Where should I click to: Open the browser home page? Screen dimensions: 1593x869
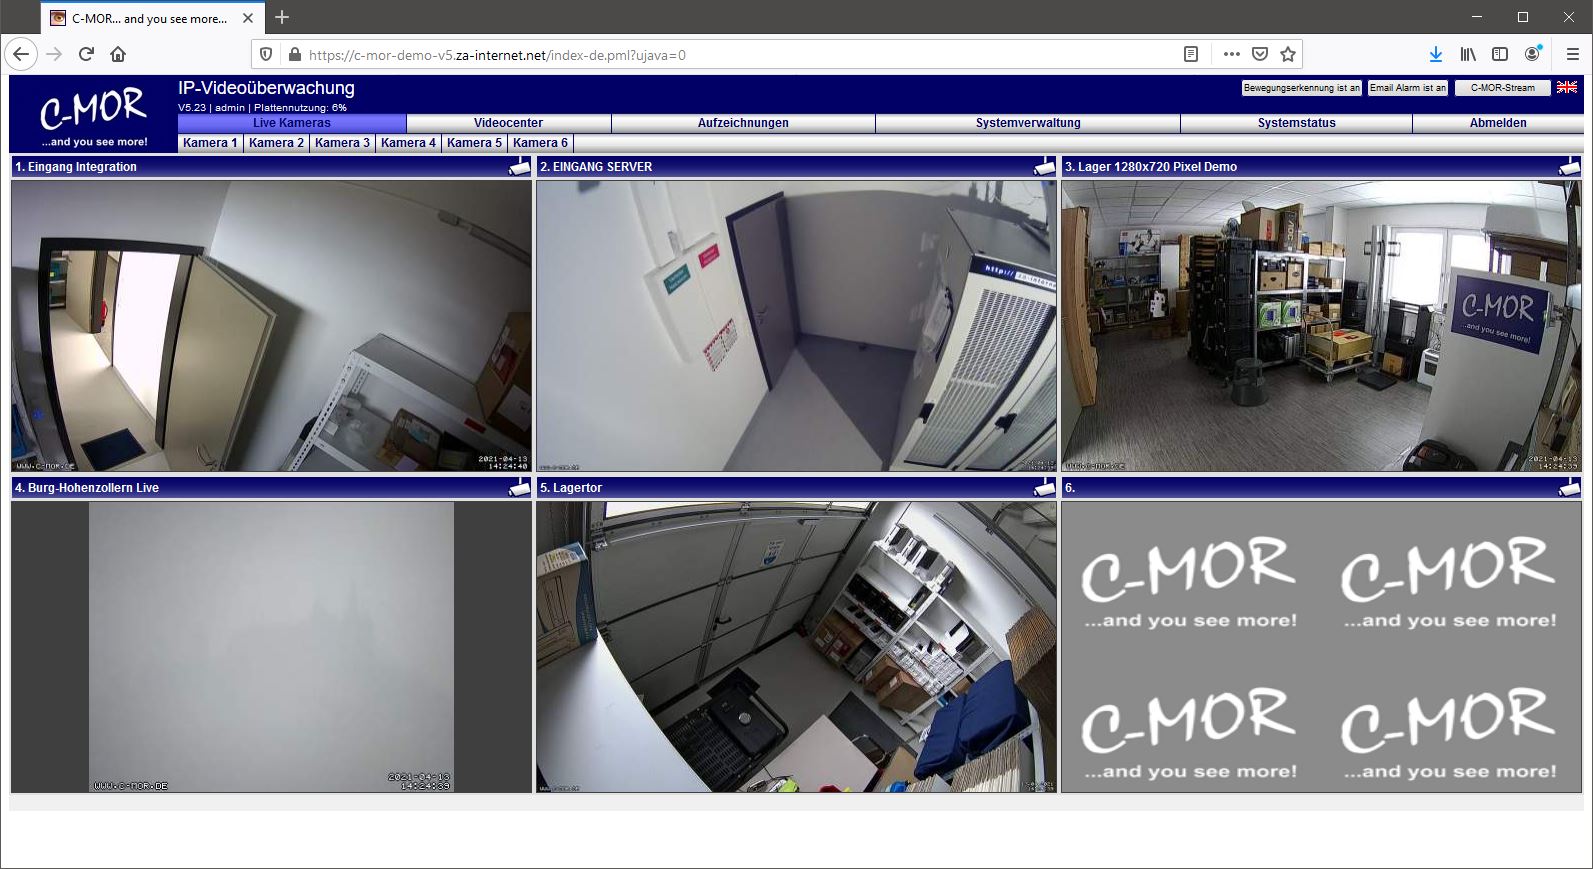[x=118, y=54]
